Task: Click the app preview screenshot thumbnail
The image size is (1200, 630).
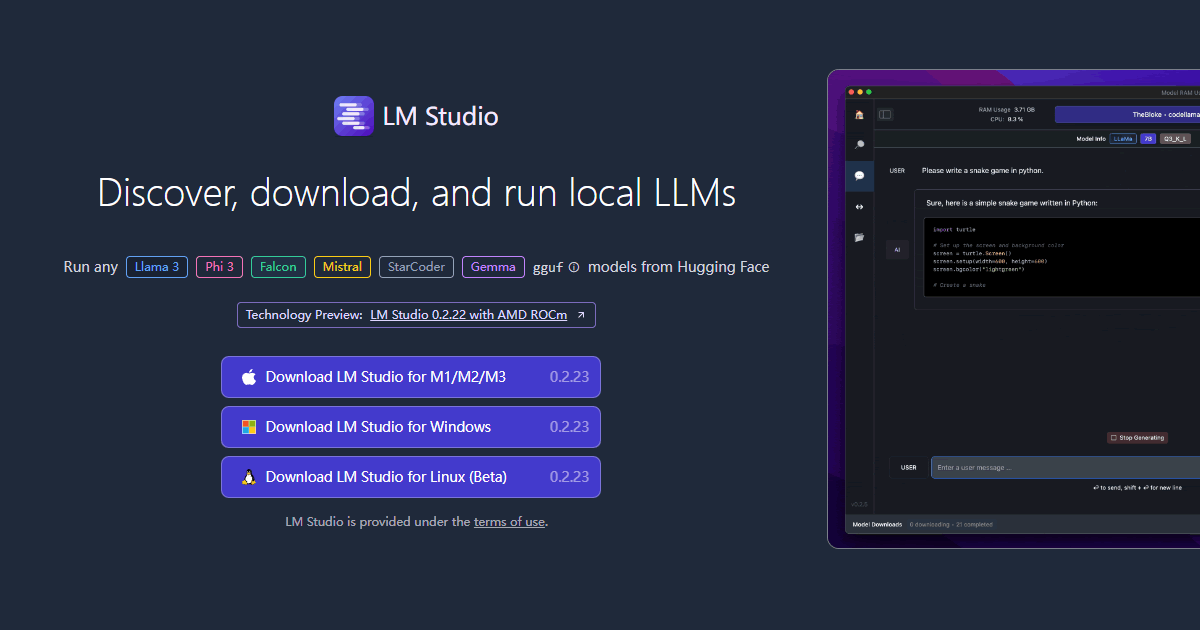Action: (1014, 309)
